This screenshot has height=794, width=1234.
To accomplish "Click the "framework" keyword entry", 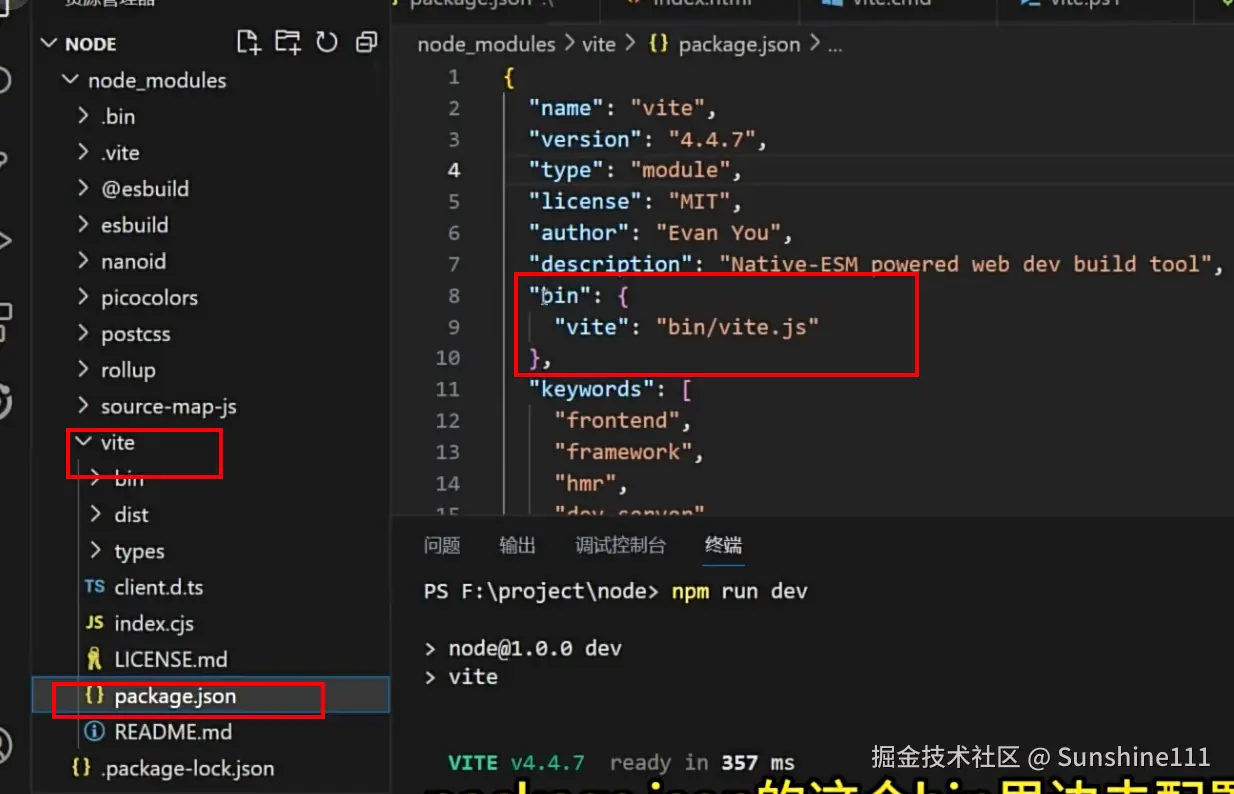I will 629,451.
